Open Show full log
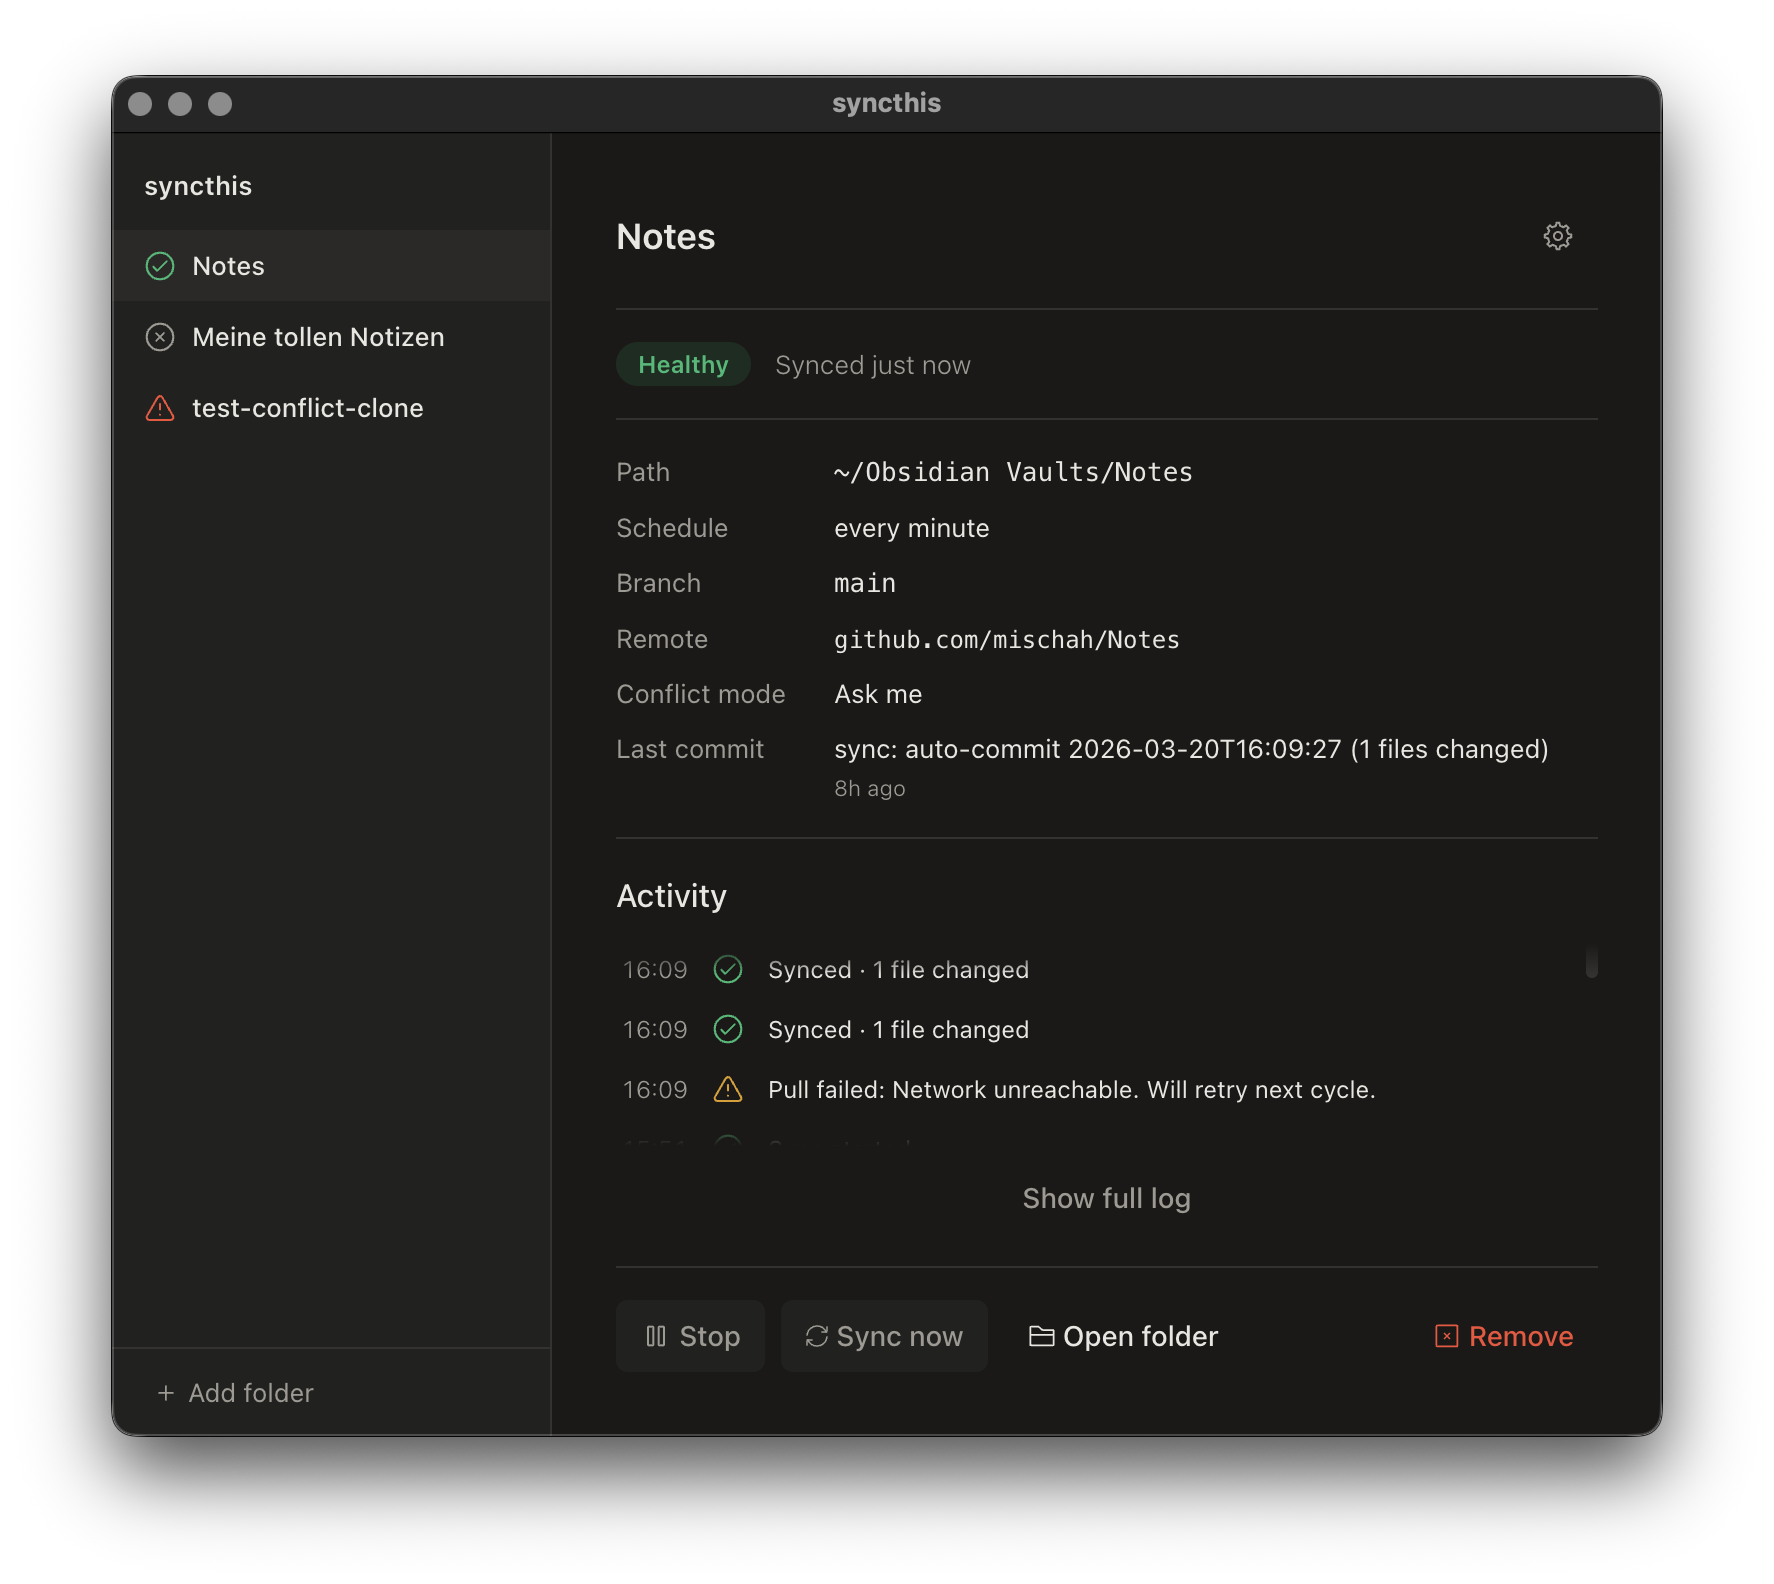This screenshot has height=1584, width=1774. tap(1106, 1197)
